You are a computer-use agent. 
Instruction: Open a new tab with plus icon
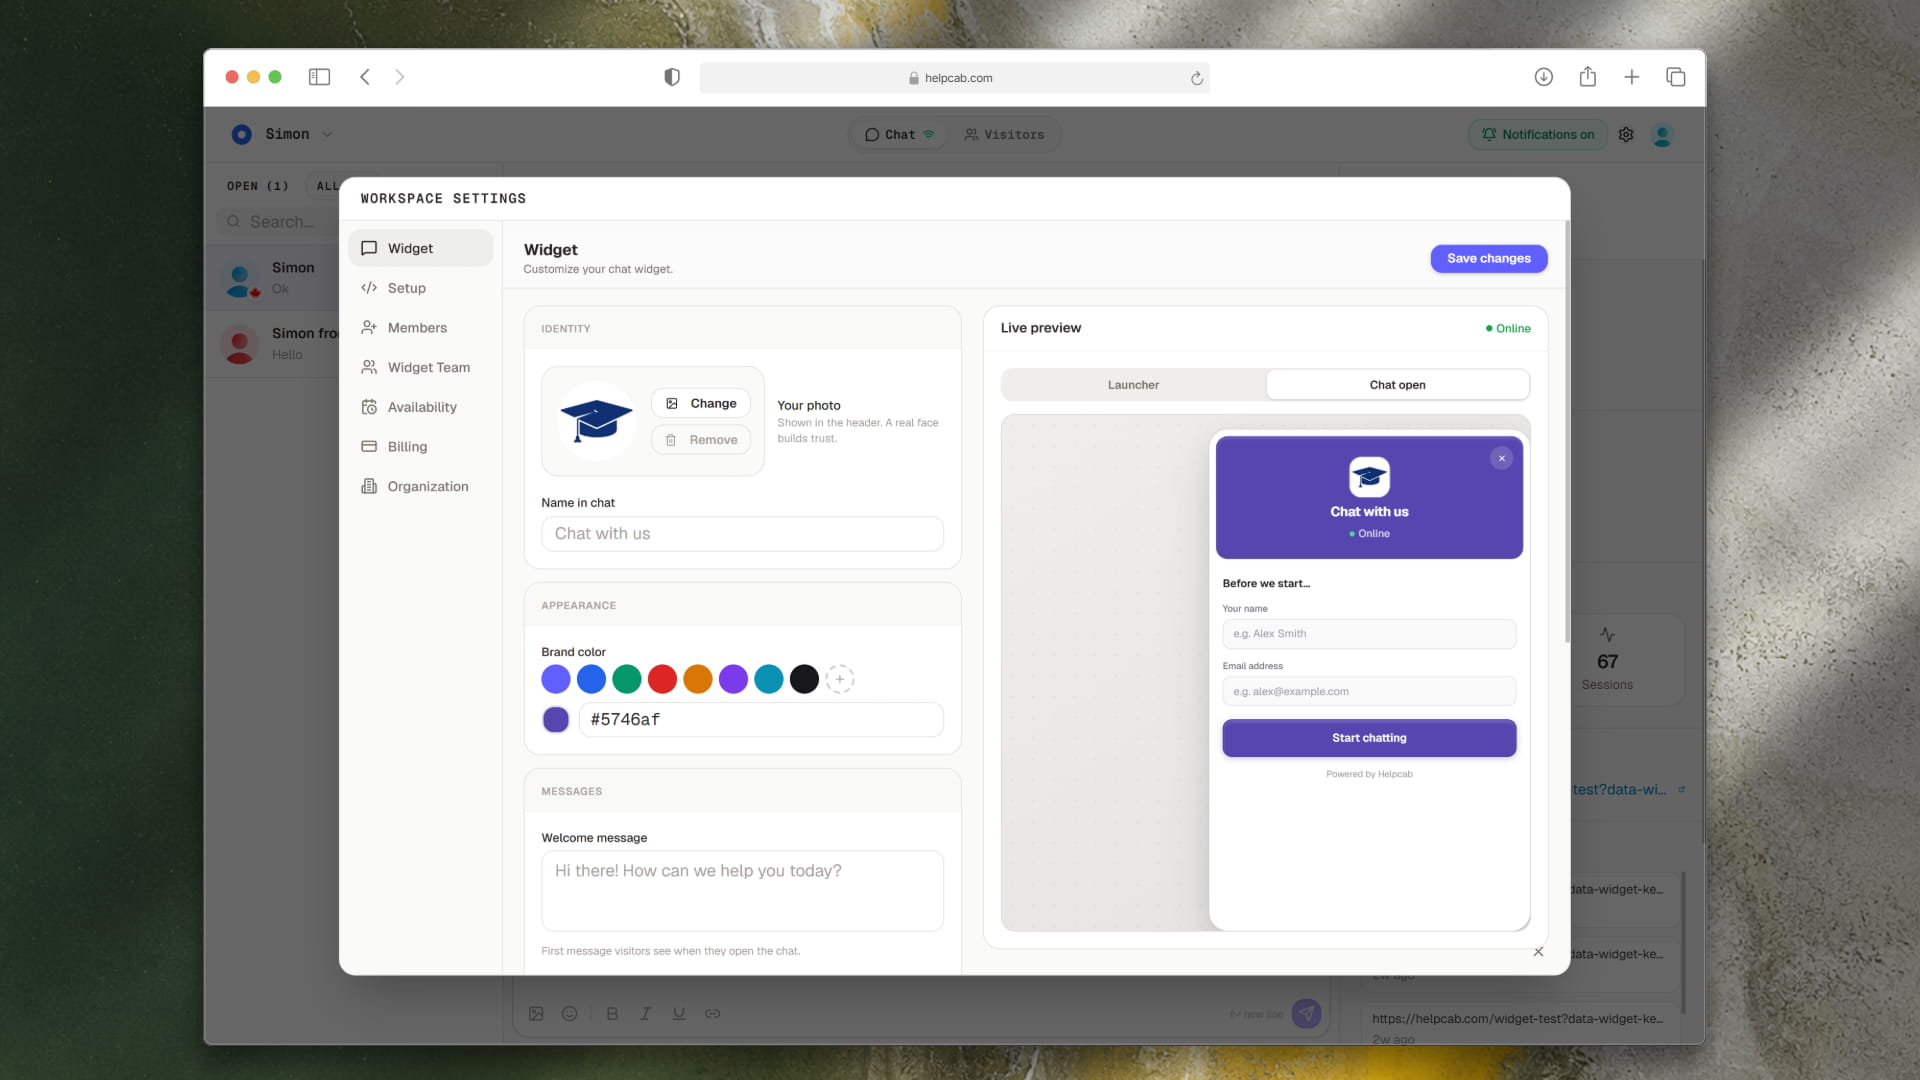[x=1632, y=77]
